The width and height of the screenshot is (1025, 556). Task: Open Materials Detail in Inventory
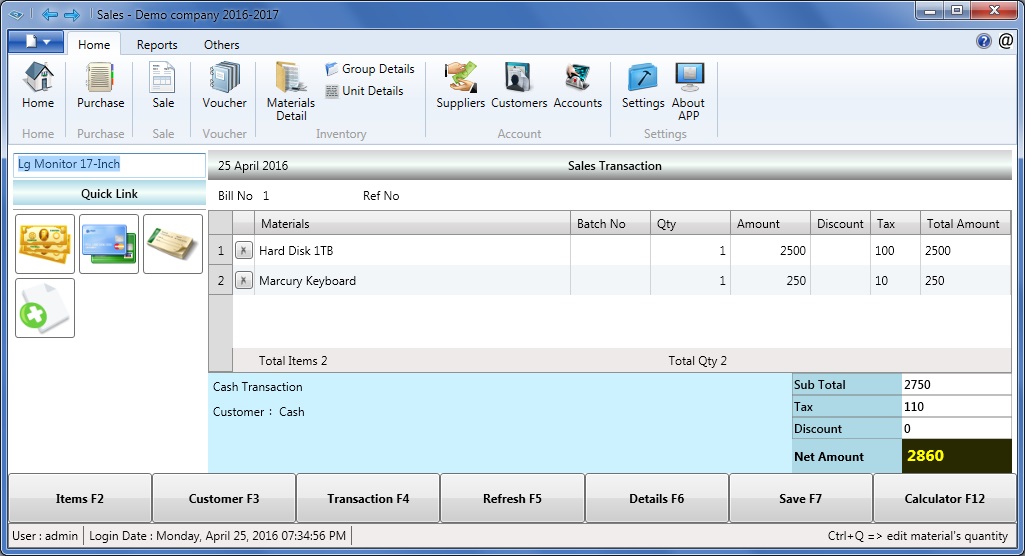(x=291, y=91)
